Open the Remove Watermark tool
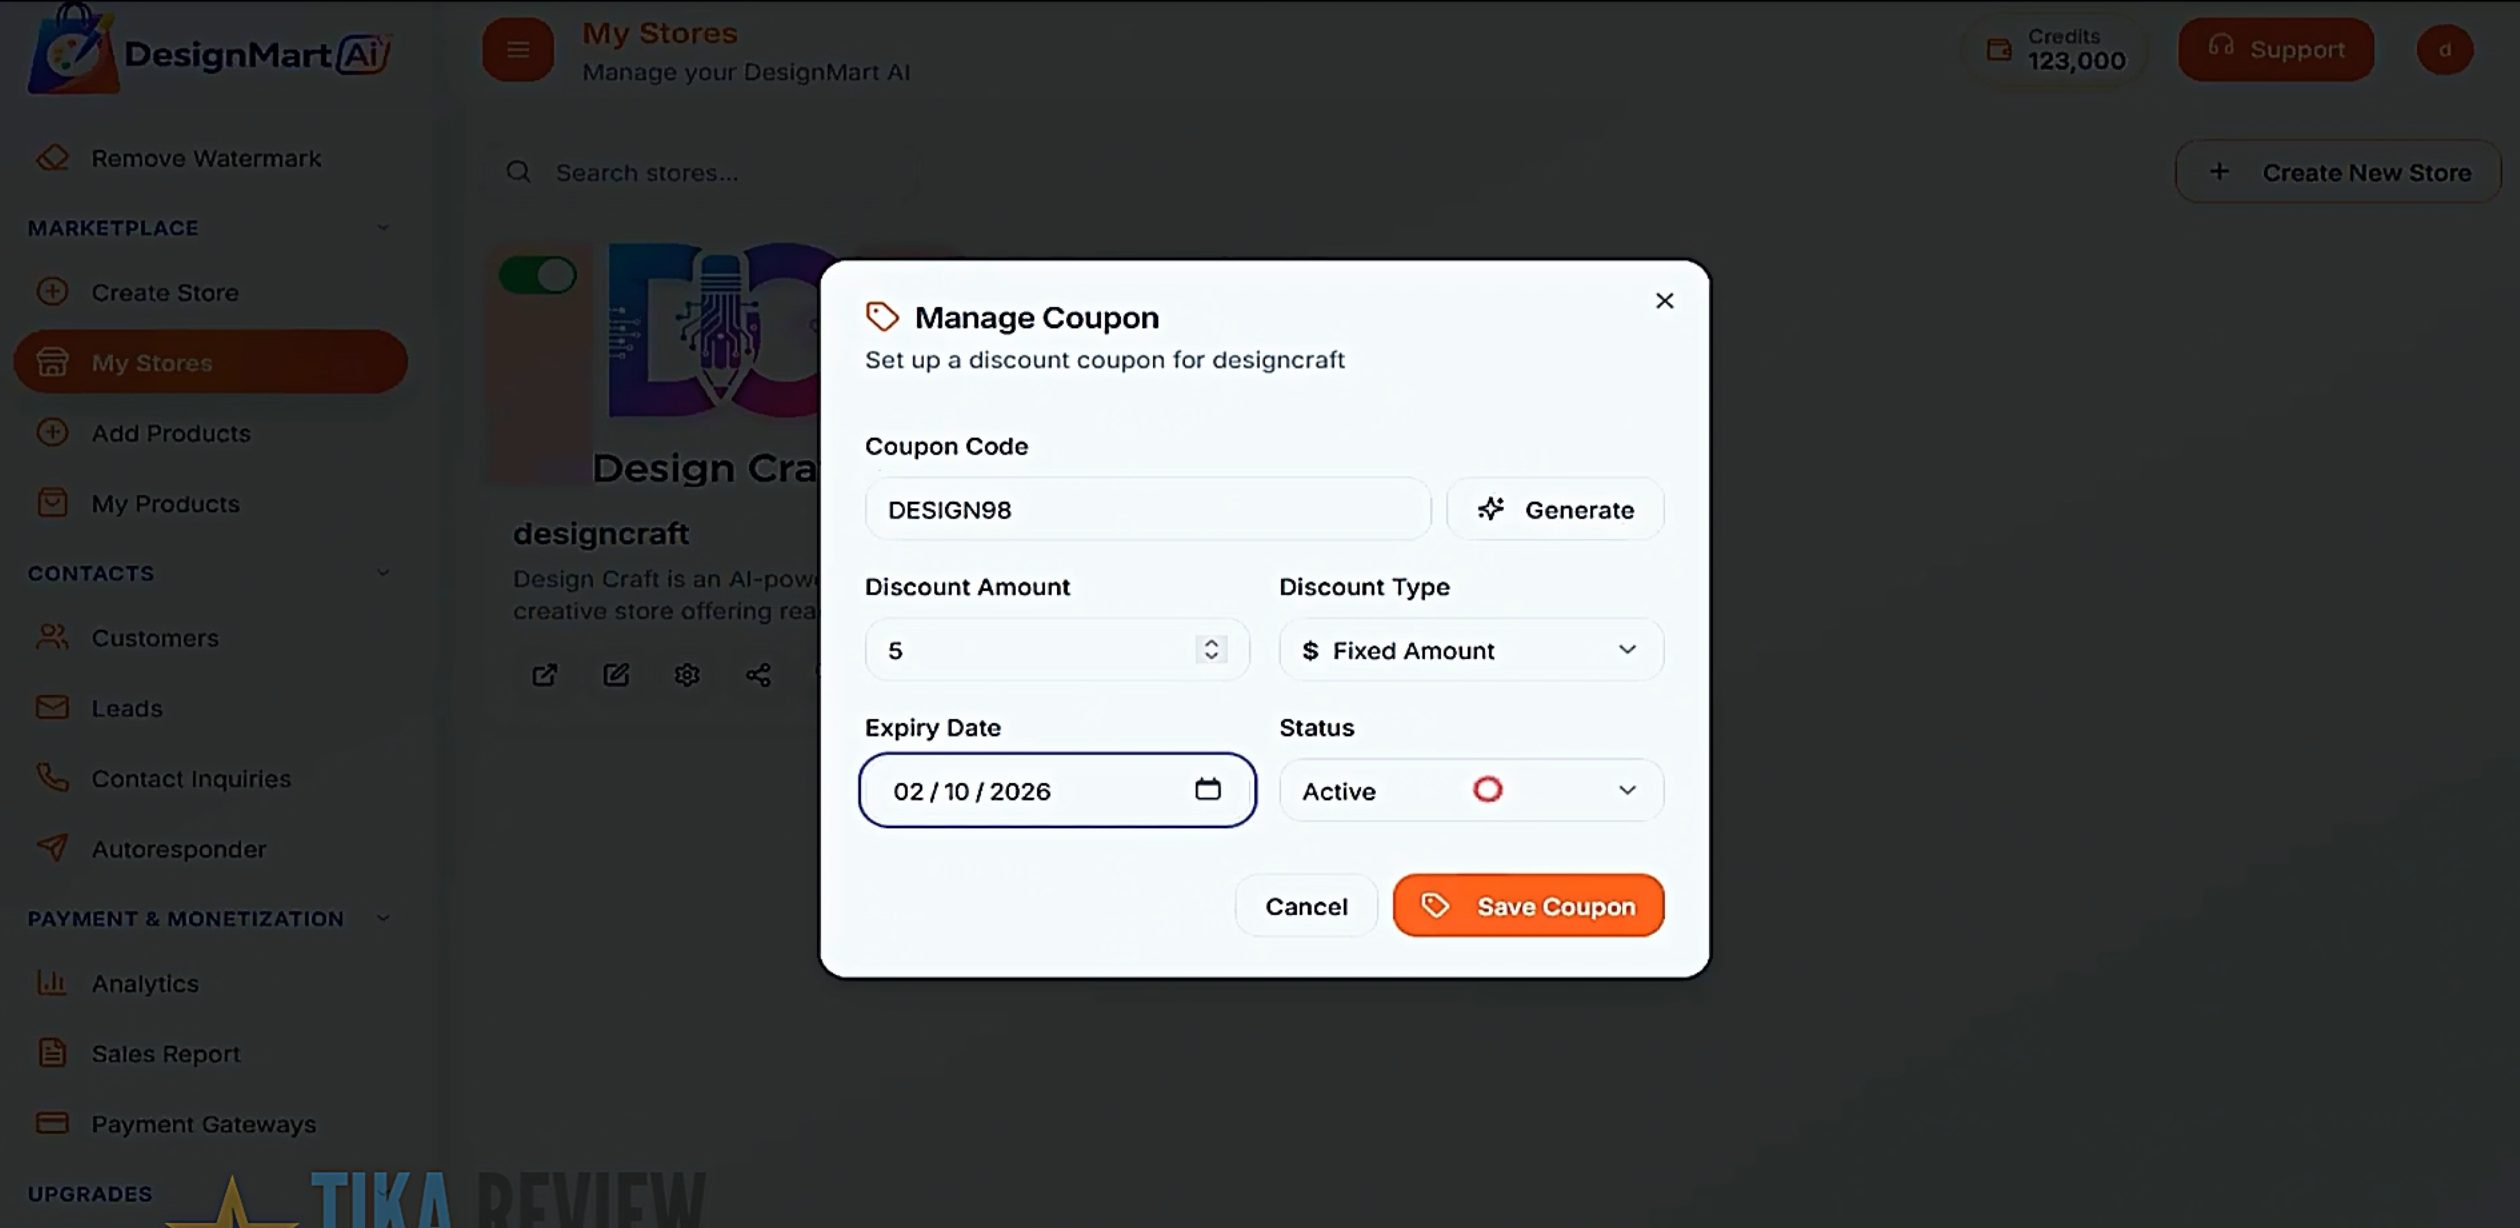 206,158
